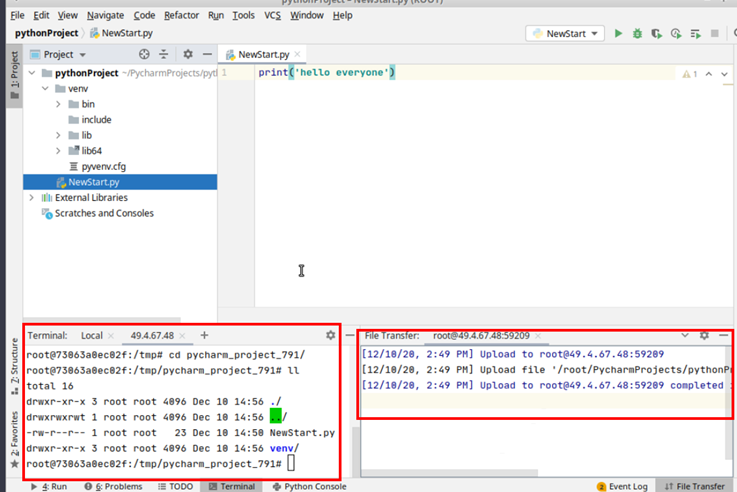This screenshot has height=492, width=737.
Task: Click the disabled stop button
Action: 714,33
